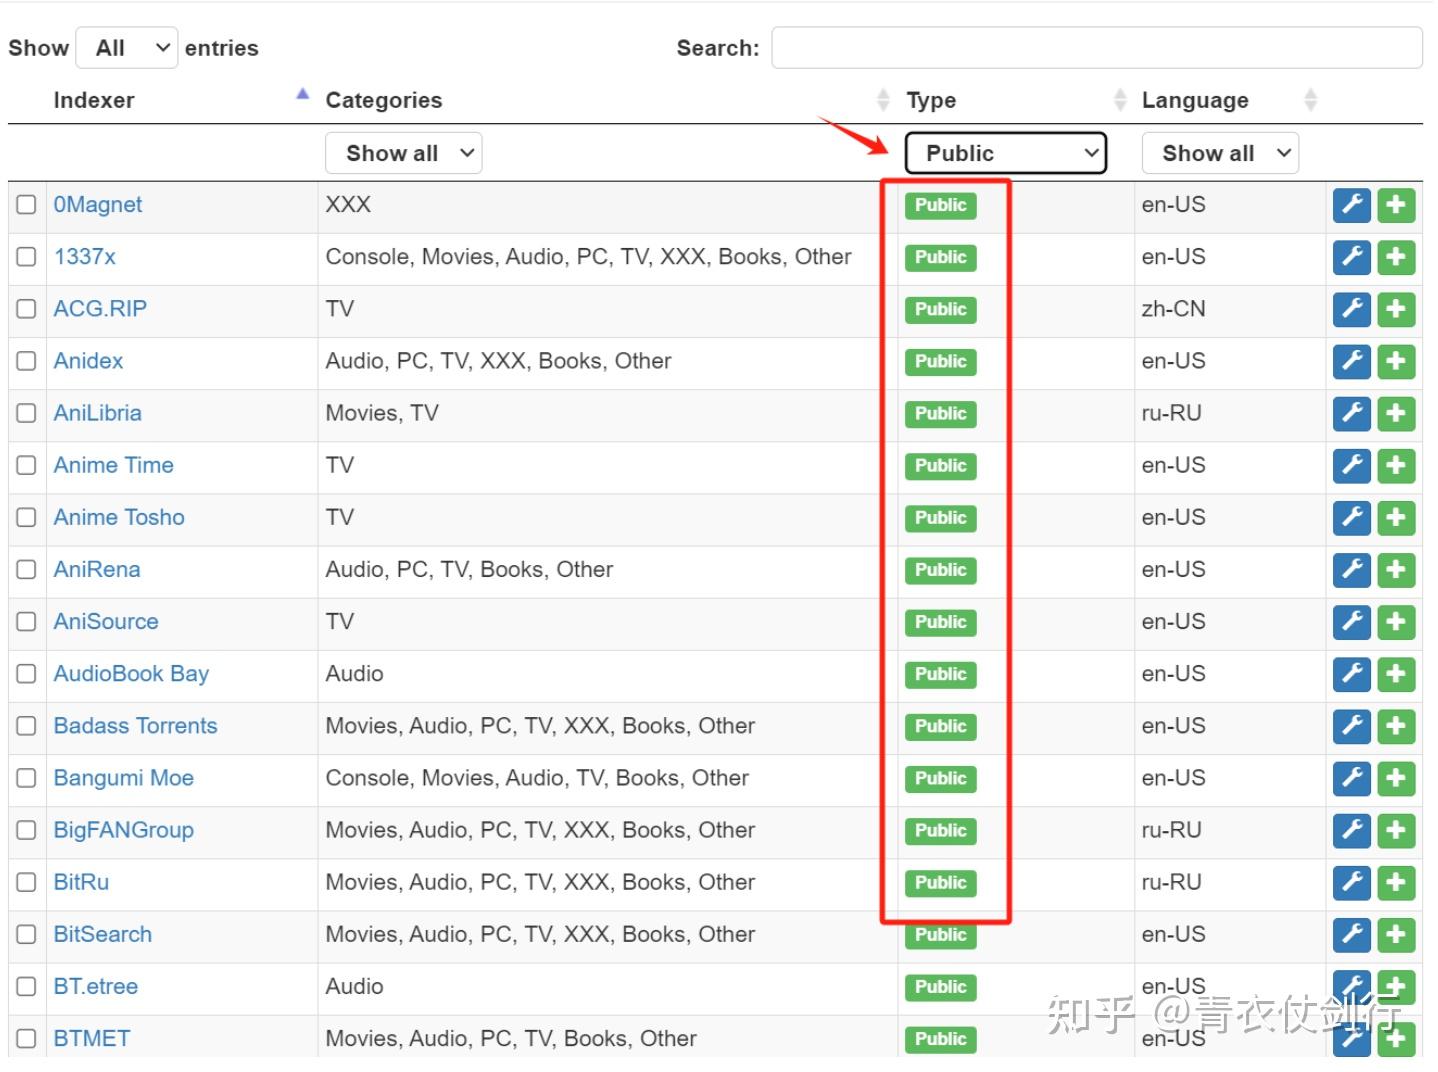Screen dimensions: 1438x1072
Task: Open the Categories filter dropdown
Action: pos(404,153)
